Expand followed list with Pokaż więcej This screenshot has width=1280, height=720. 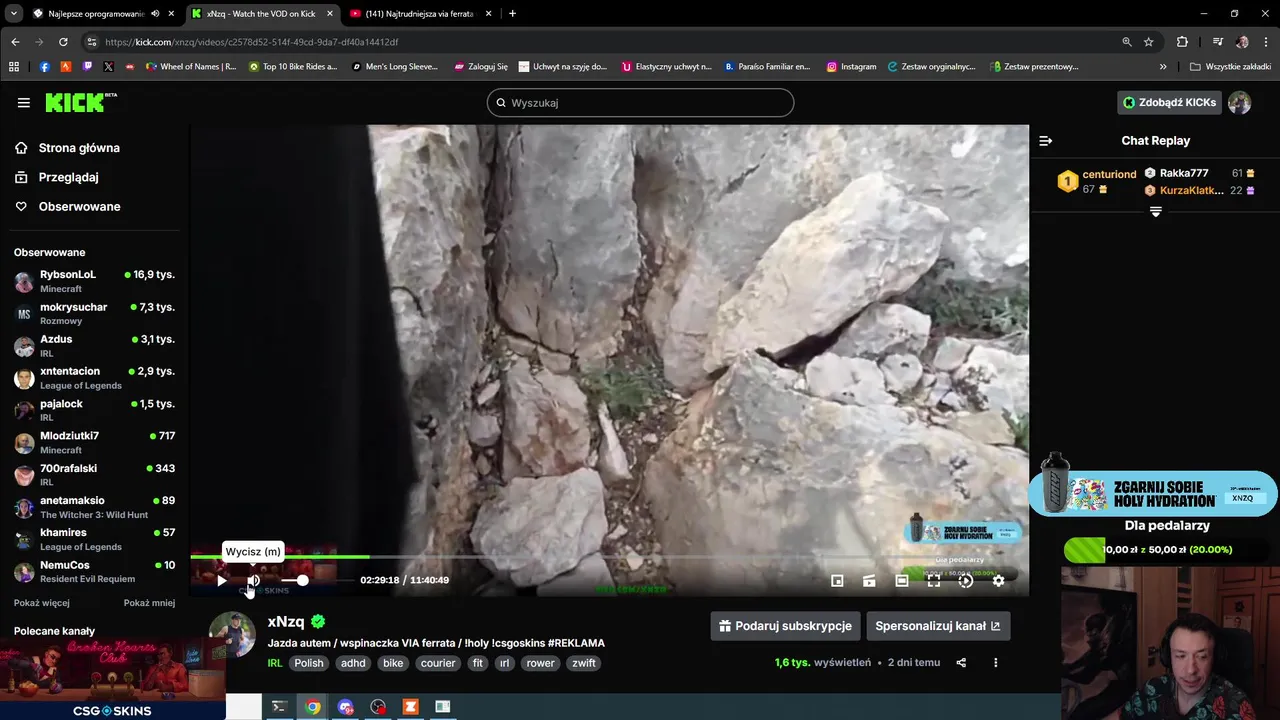[x=42, y=603]
